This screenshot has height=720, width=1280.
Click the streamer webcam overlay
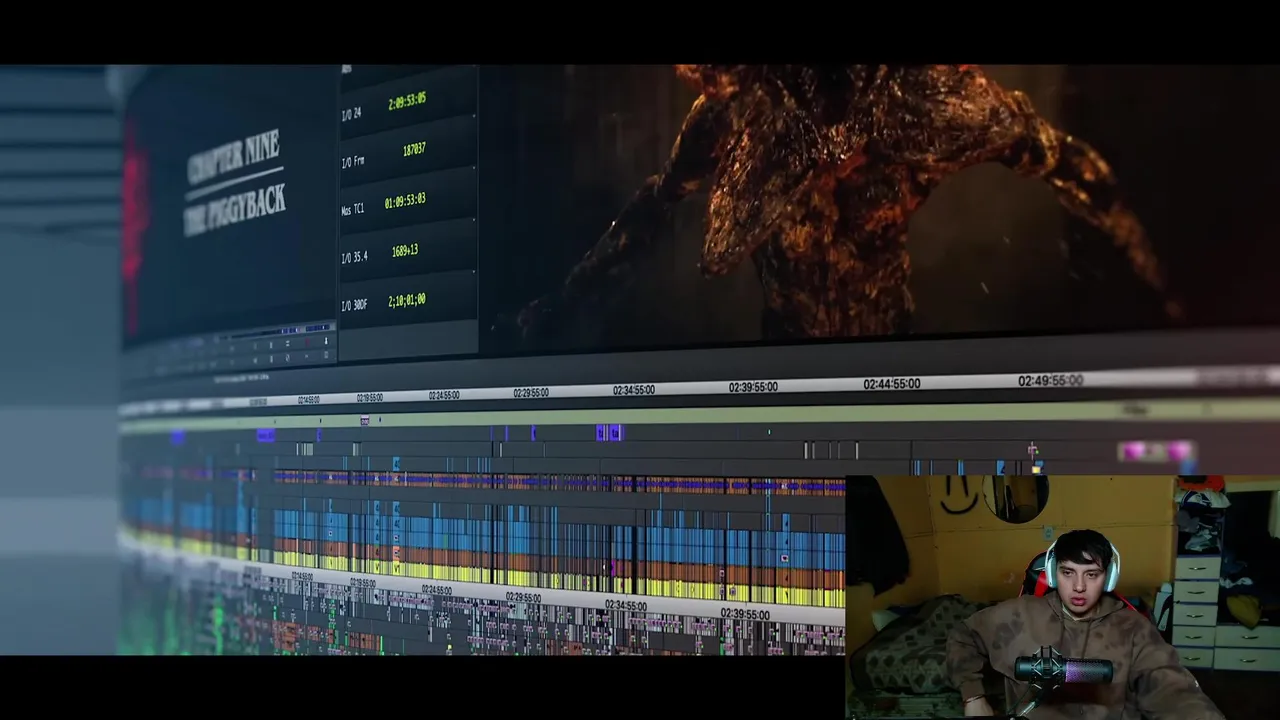tap(1062, 598)
